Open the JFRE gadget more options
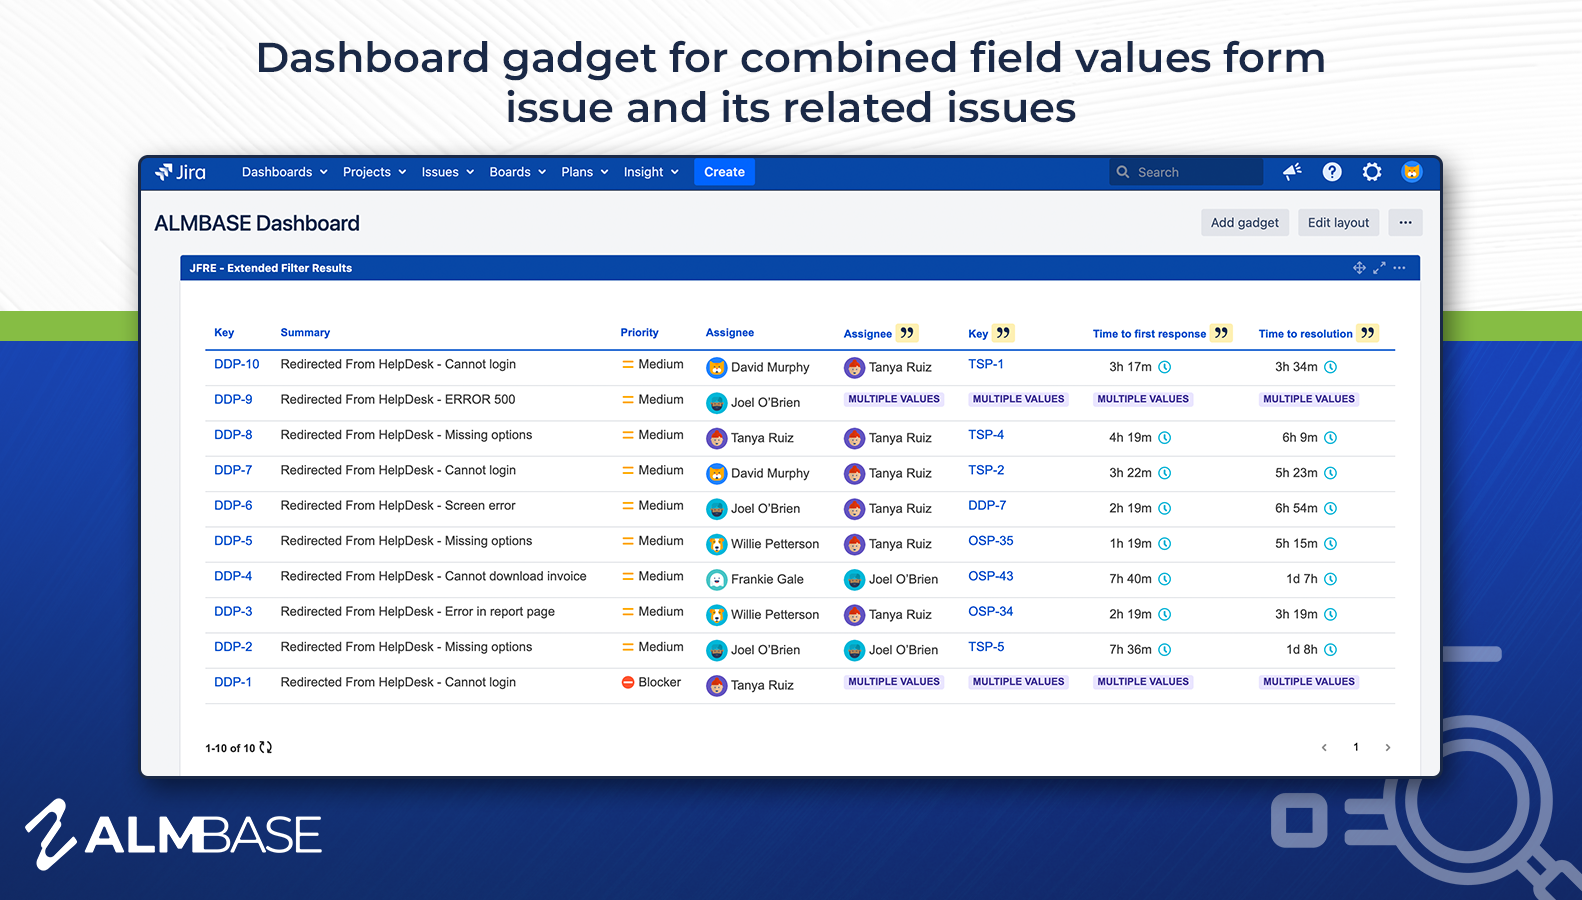Screen dimensions: 1582x900 [1399, 268]
